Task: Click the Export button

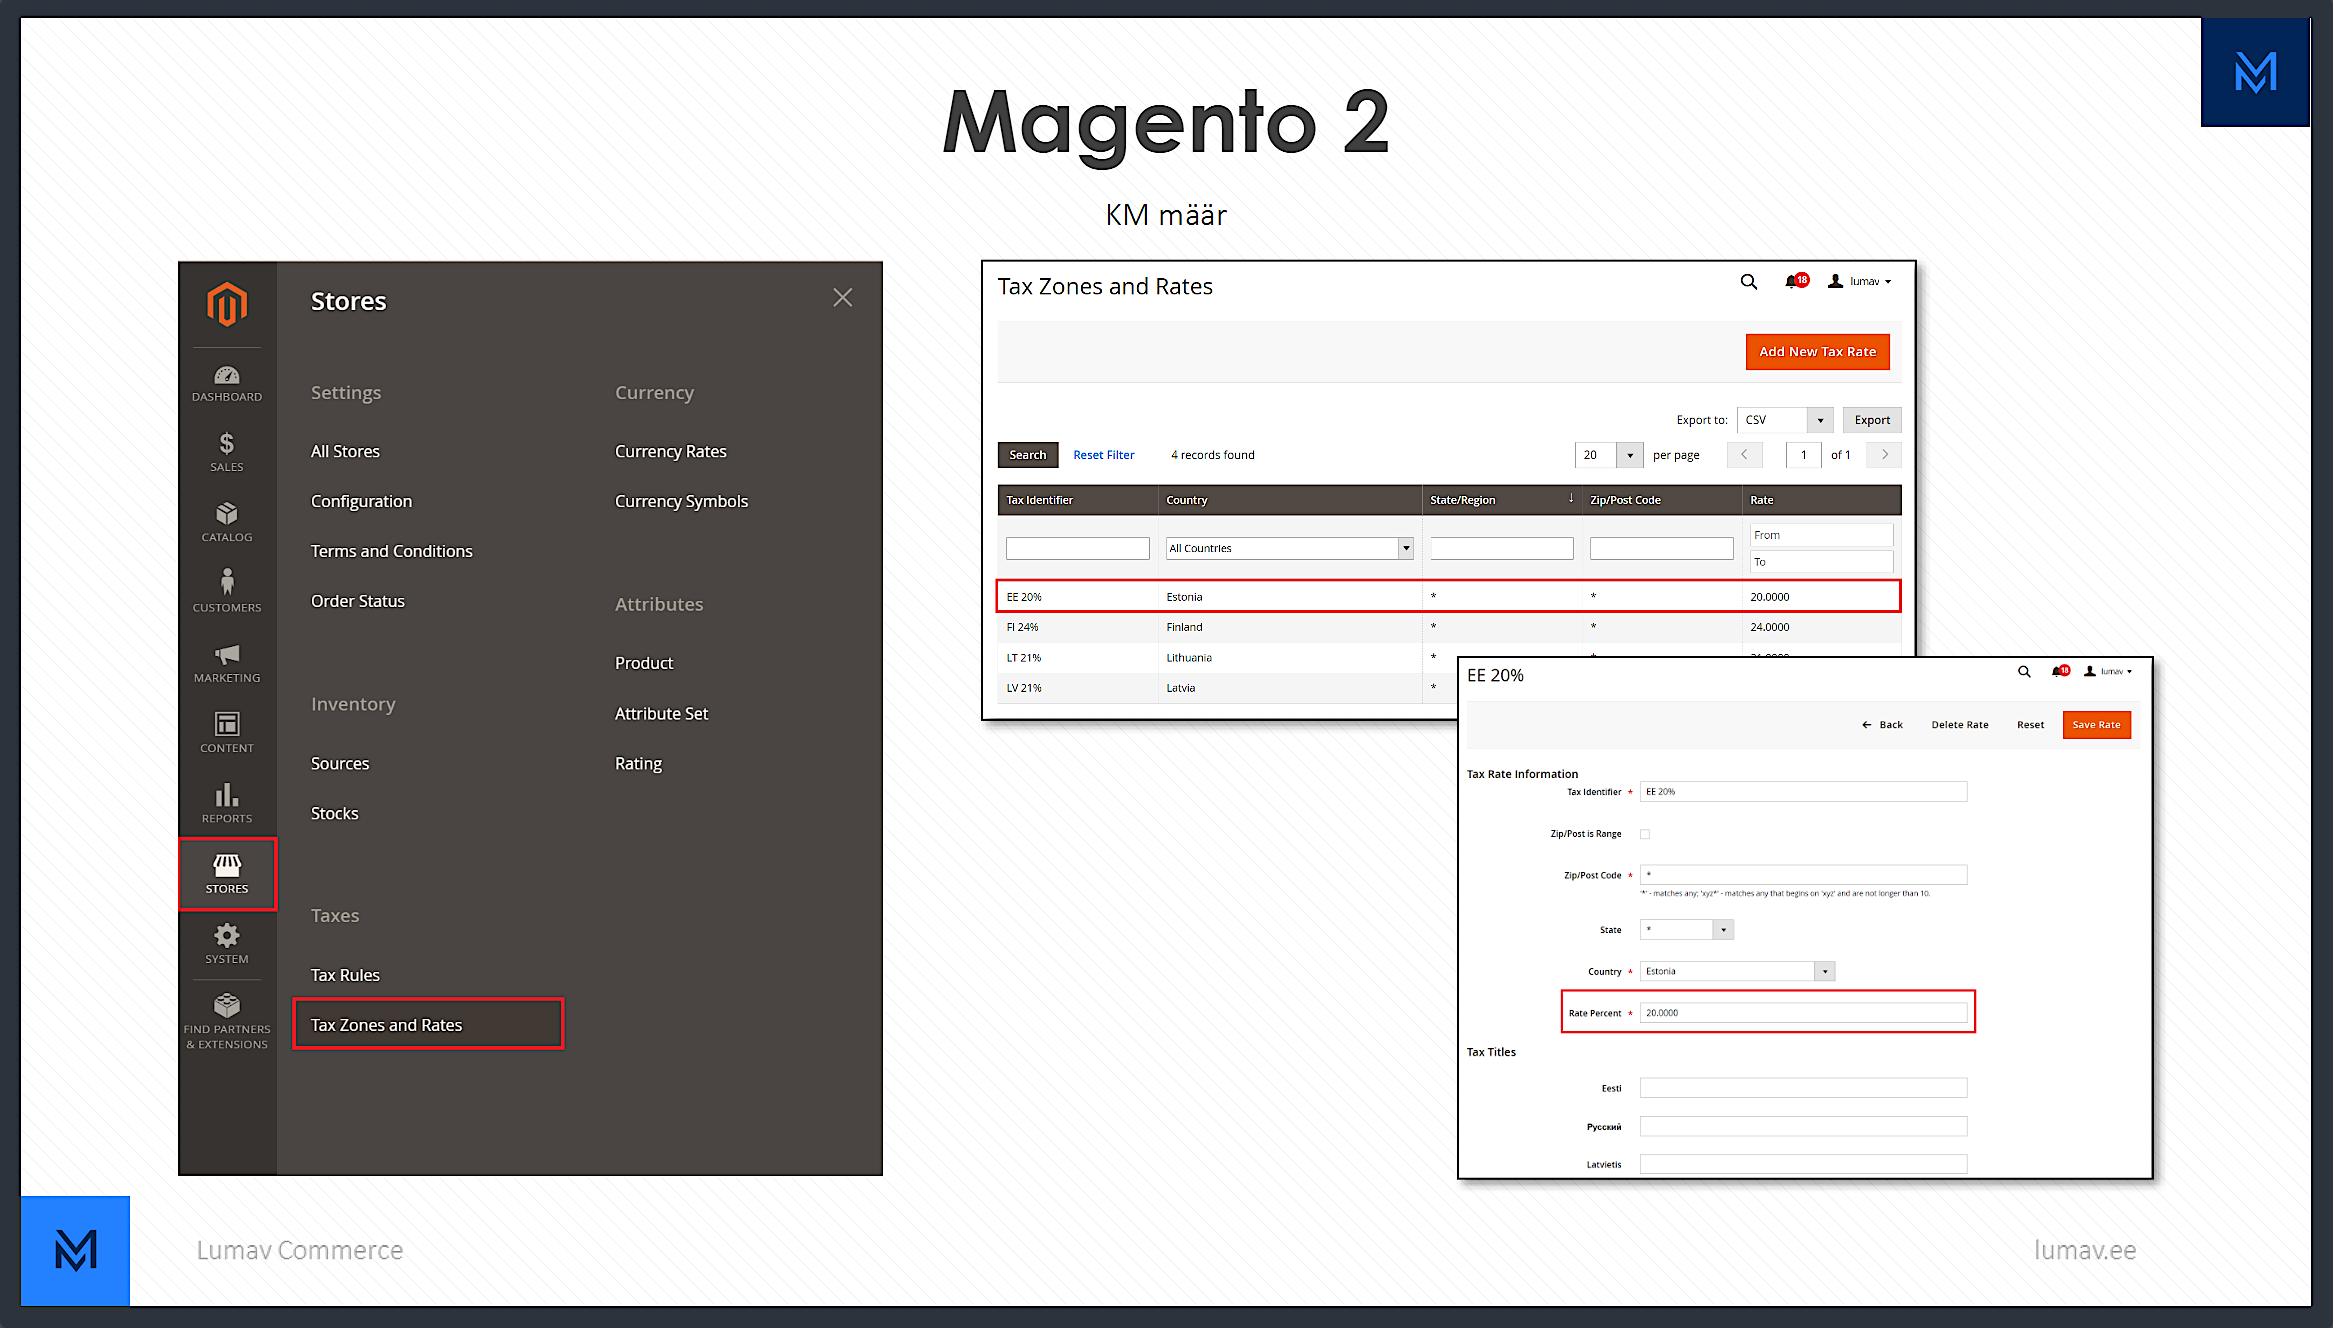Action: (1871, 420)
